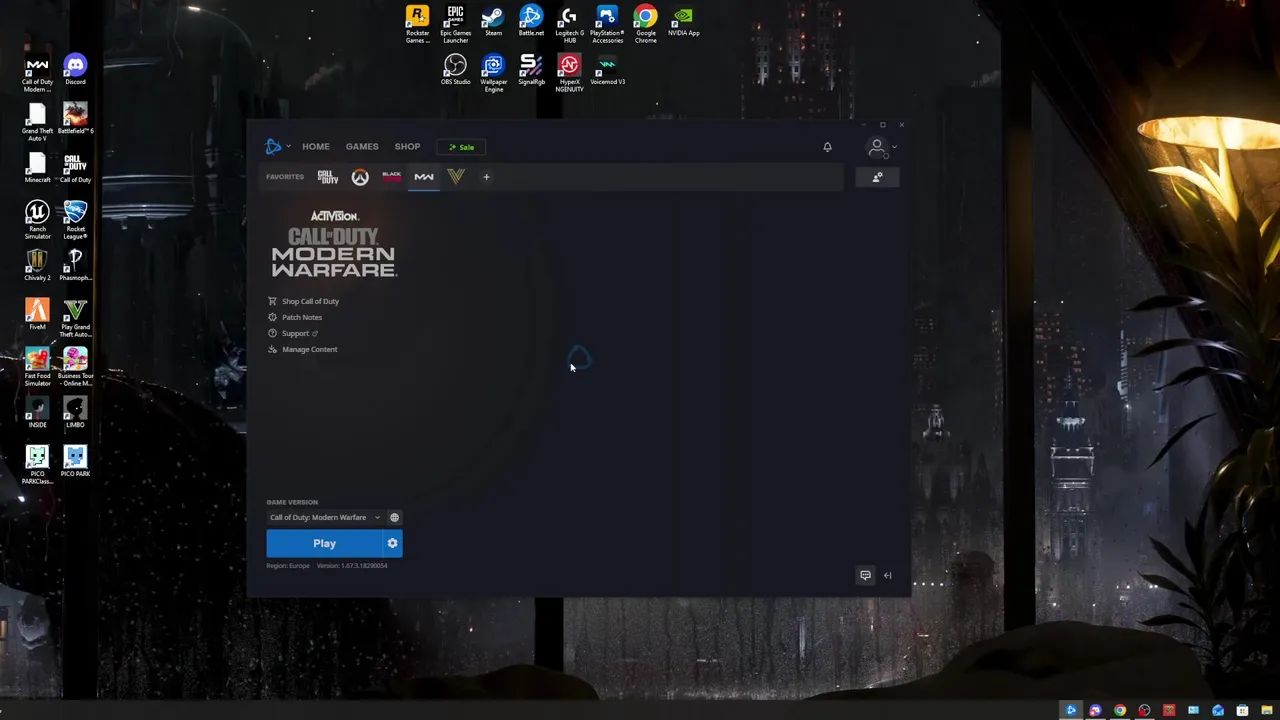Click the green Sale button
This screenshot has height=720, width=1280.
[x=461, y=147]
